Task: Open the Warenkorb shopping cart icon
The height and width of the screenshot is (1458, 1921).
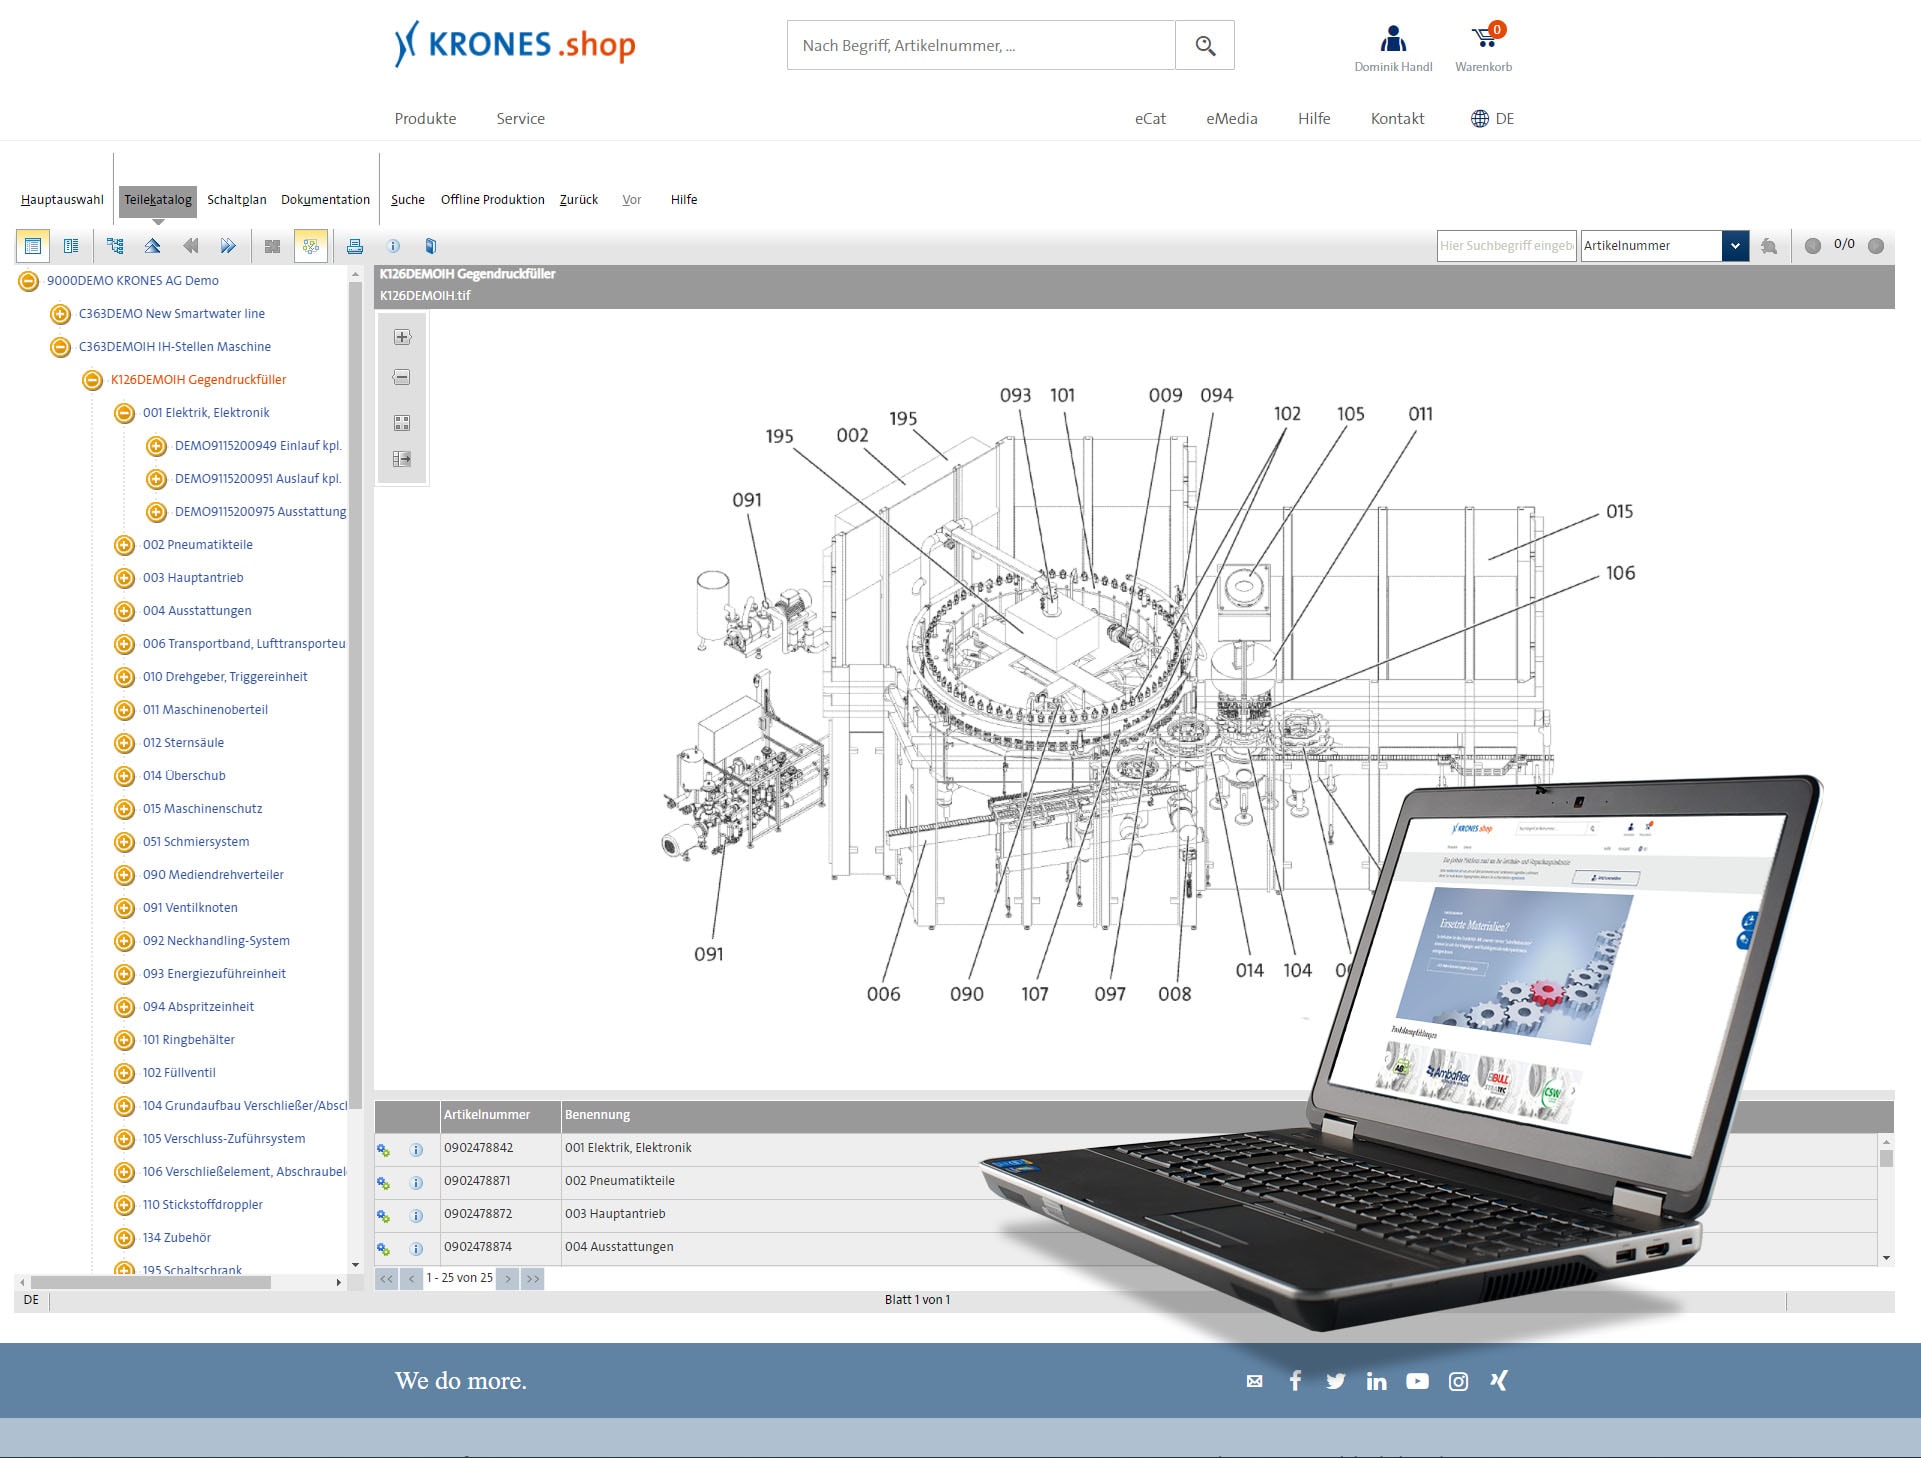Action: (1484, 38)
